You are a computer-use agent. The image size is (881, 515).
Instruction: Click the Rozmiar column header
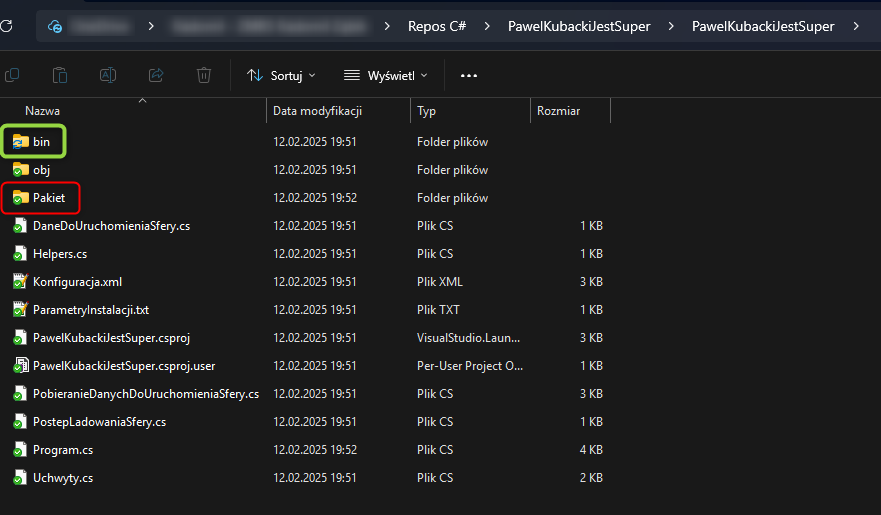pyautogui.click(x=558, y=111)
